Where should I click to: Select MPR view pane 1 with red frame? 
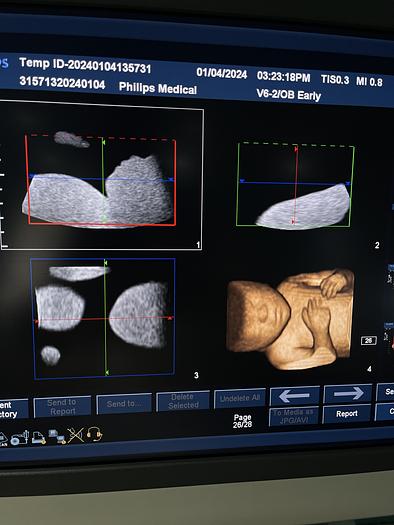pyautogui.click(x=101, y=175)
